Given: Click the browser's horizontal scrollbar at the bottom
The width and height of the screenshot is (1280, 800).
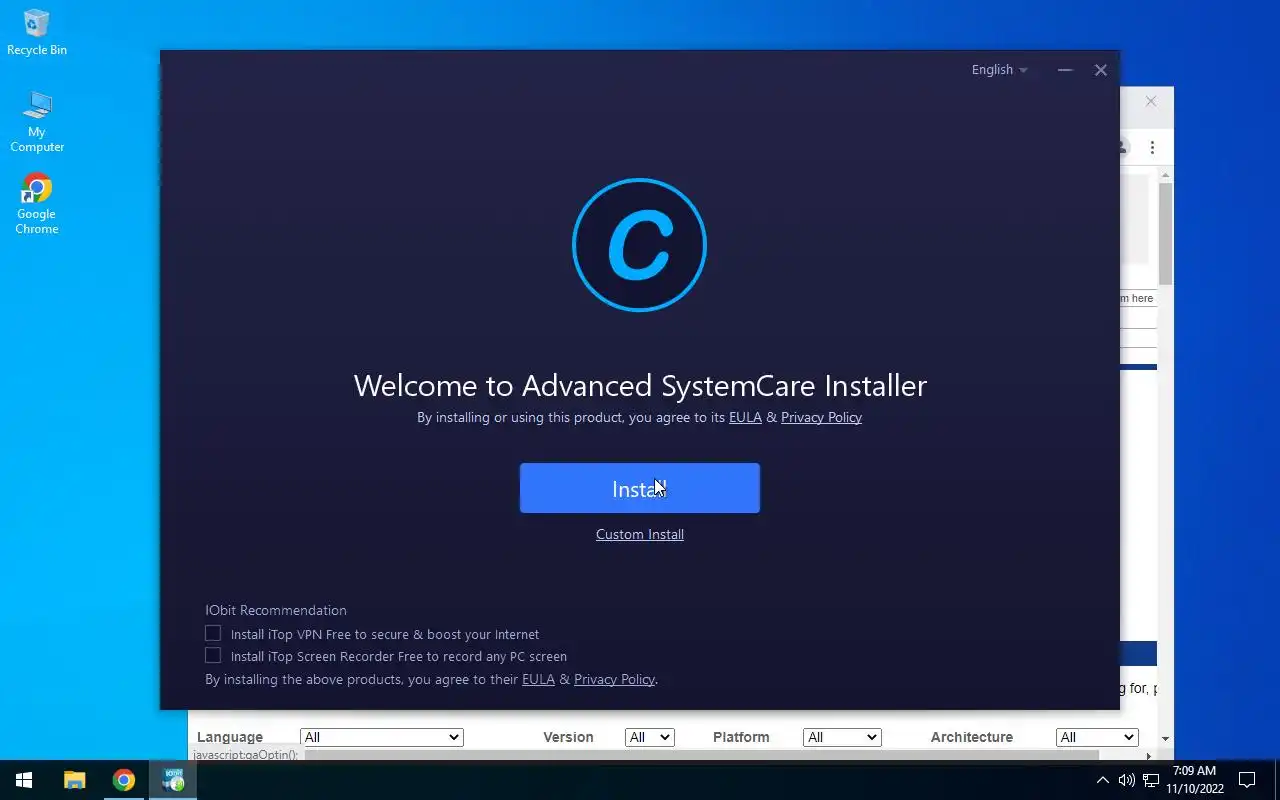Looking at the screenshot, I should coord(700,755).
